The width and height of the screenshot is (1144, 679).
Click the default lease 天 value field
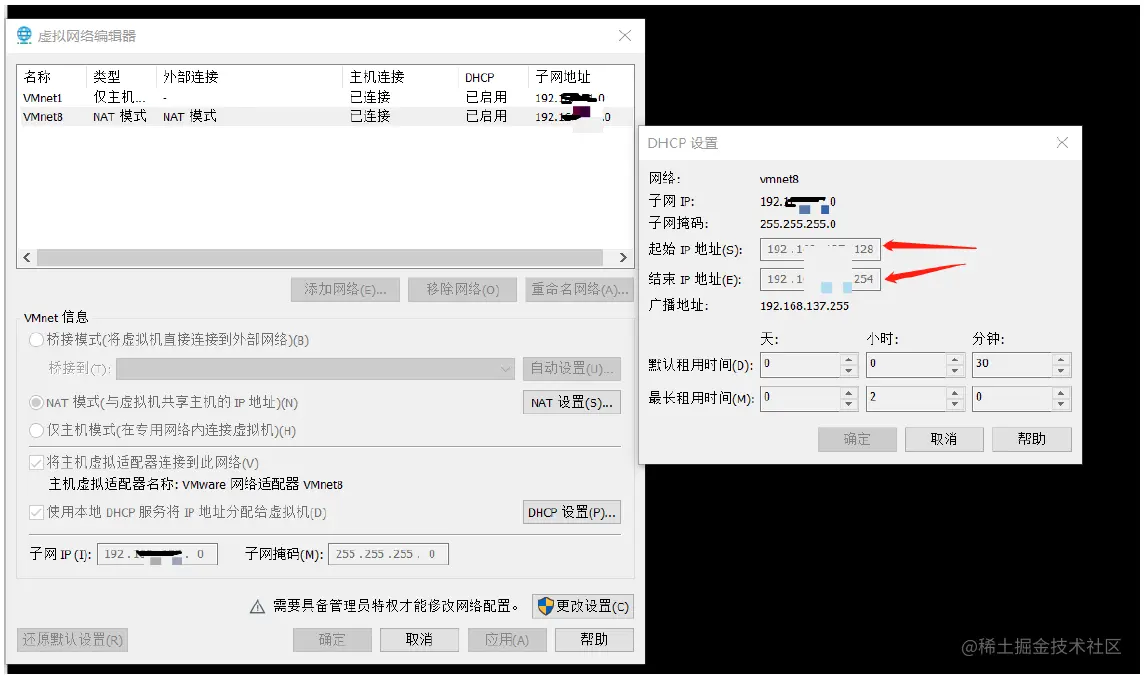click(800, 365)
